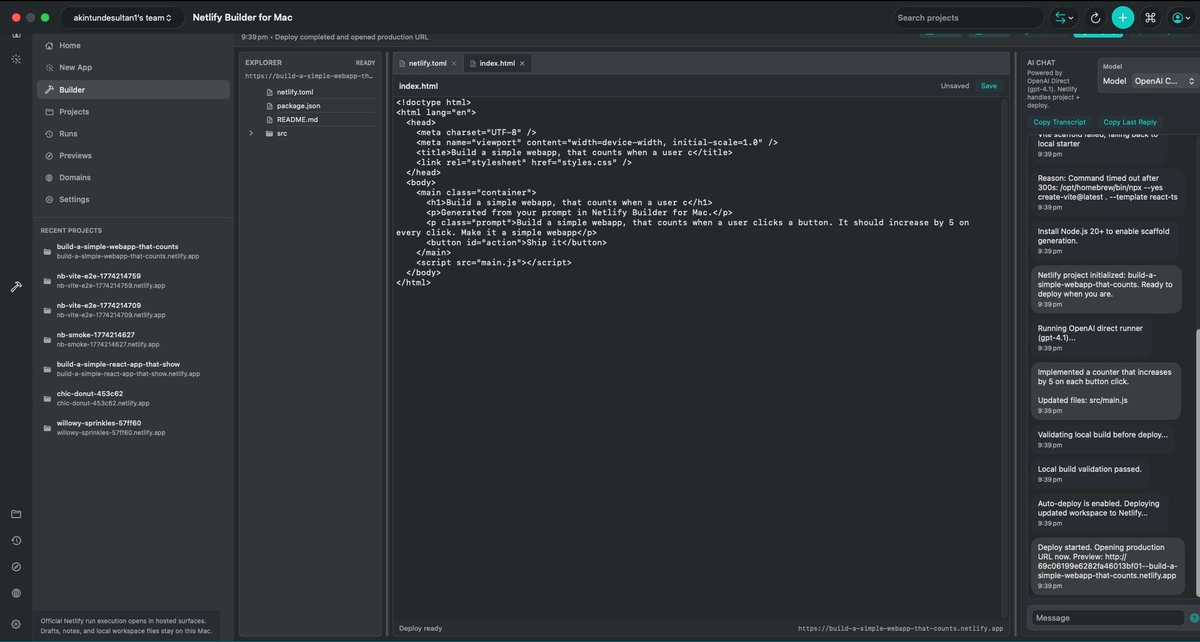Click the READY label in the Explorer header
The width and height of the screenshot is (1200, 642).
(x=365, y=63)
